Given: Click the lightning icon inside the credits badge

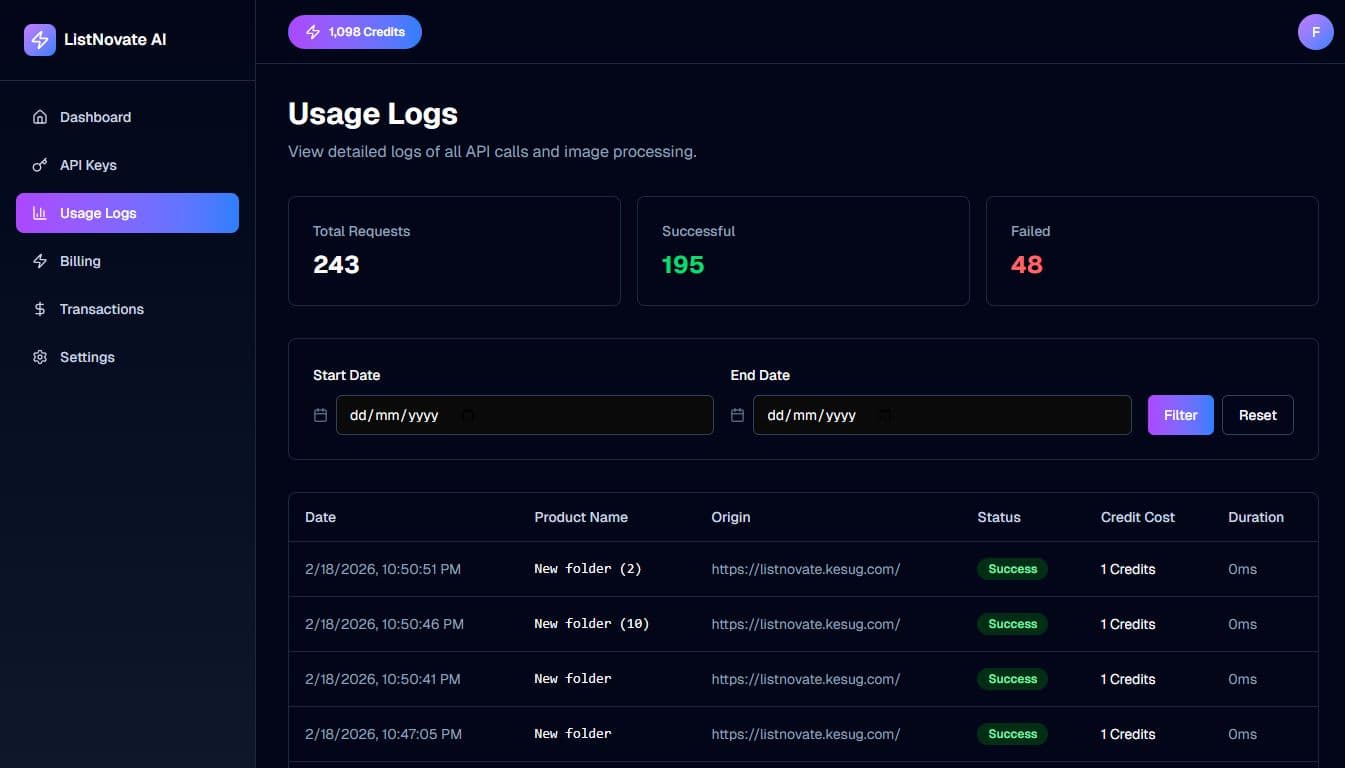Looking at the screenshot, I should (x=311, y=31).
